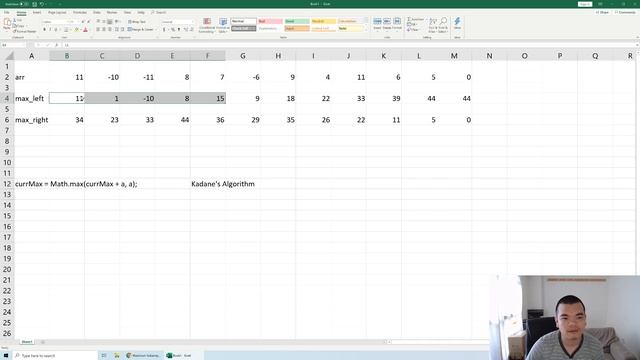Image resolution: width=640 pixels, height=360 pixels.
Task: Toggle the AutoSave switch
Action: [x=24, y=4]
